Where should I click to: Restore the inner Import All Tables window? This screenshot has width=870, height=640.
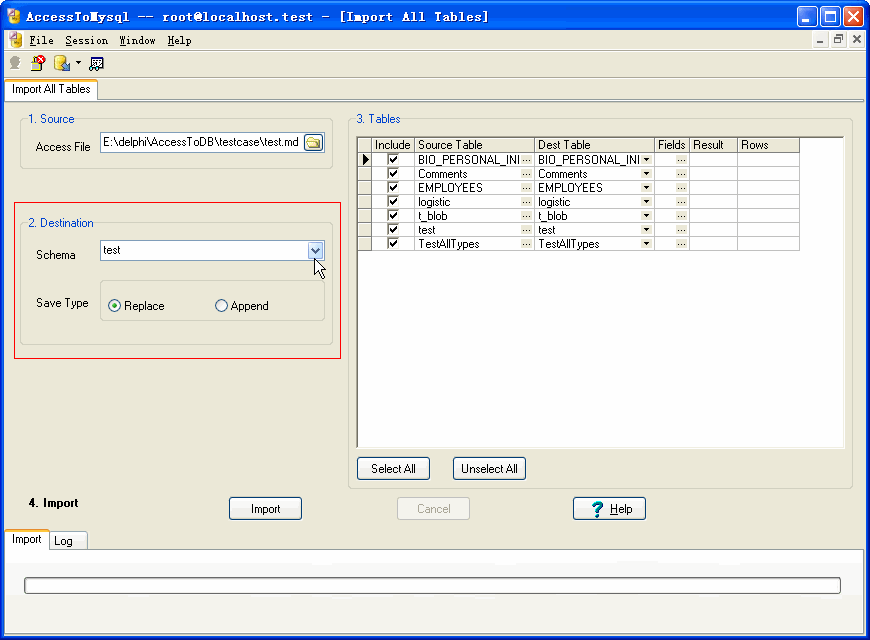pyautogui.click(x=838, y=39)
